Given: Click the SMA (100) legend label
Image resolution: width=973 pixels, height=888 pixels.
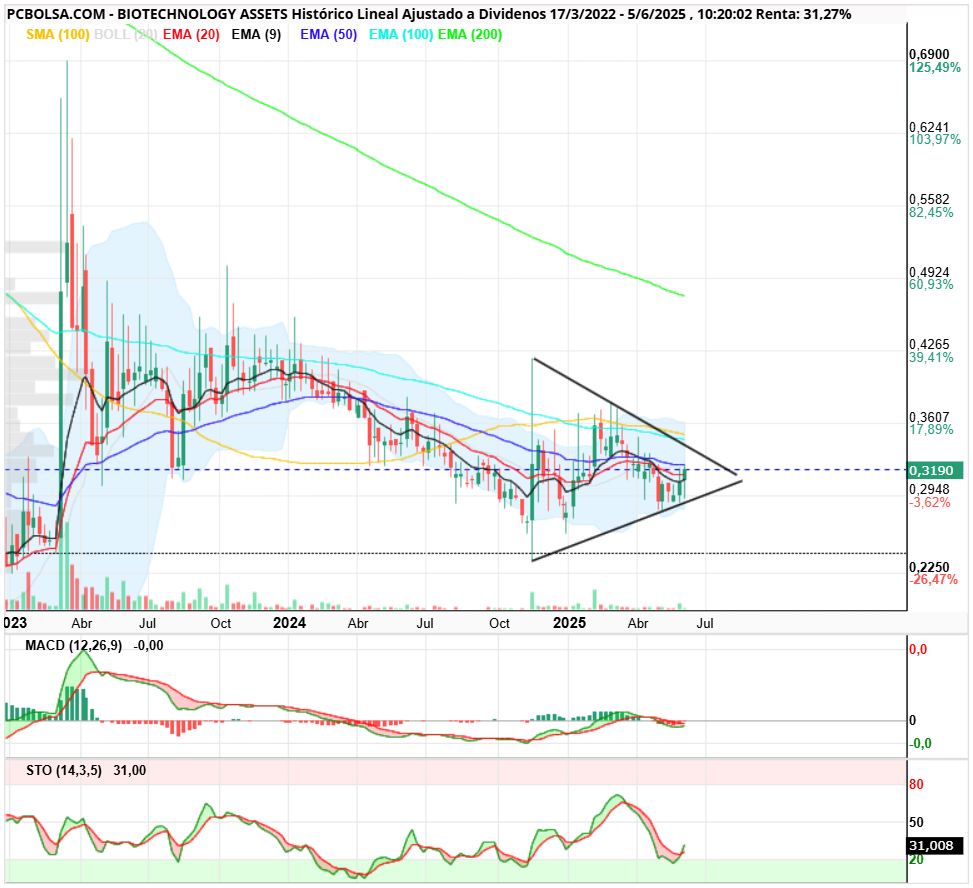Looking at the screenshot, I should click(x=58, y=35).
